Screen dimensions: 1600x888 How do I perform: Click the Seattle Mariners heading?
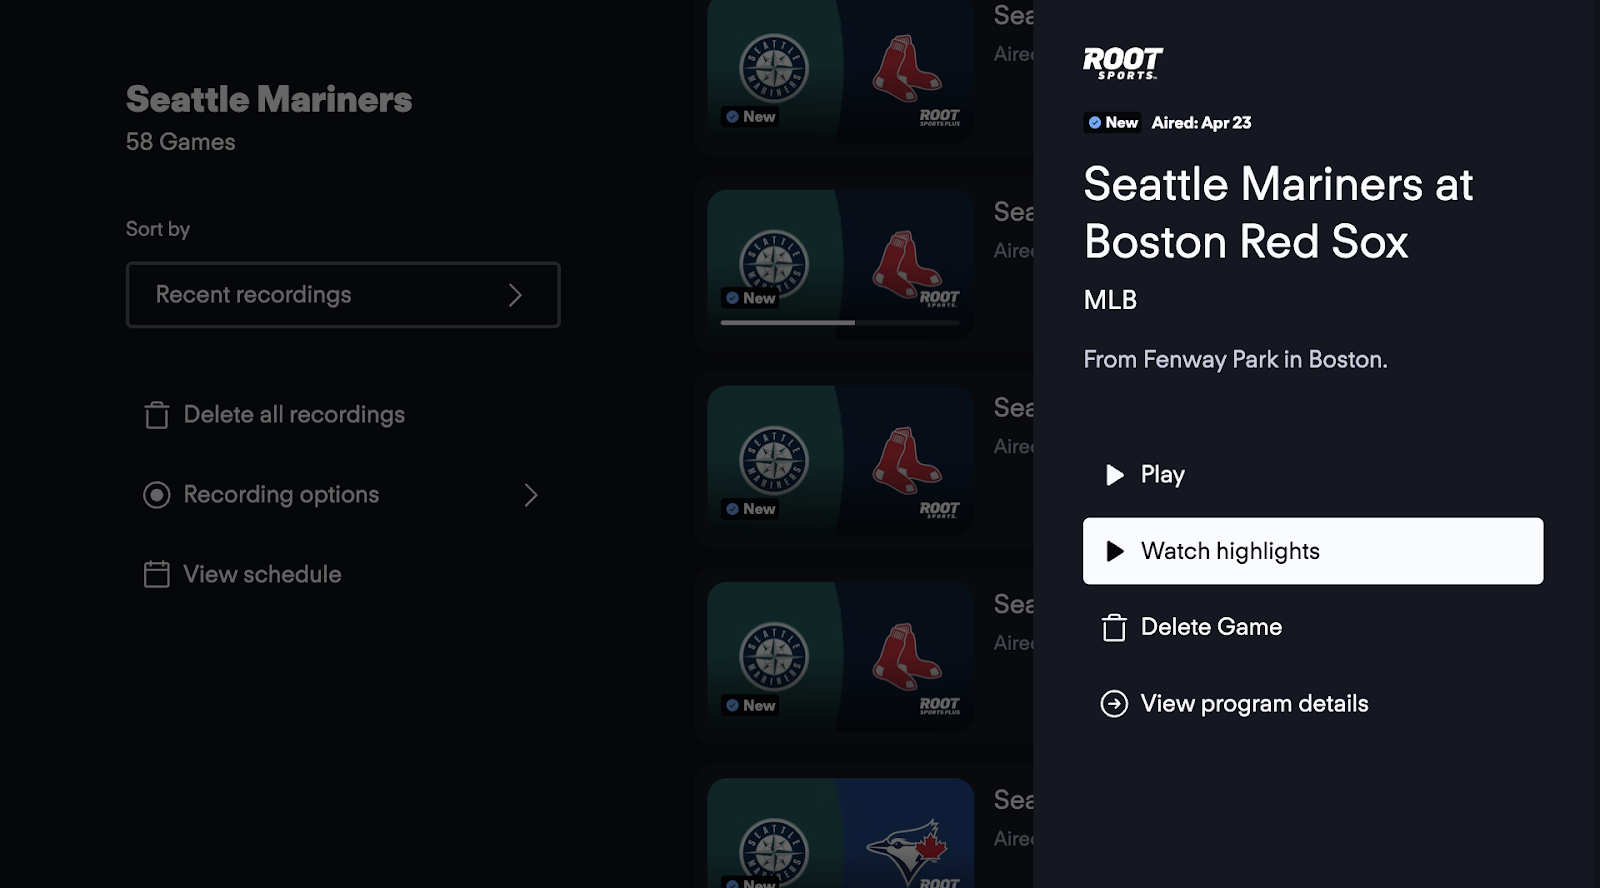269,99
